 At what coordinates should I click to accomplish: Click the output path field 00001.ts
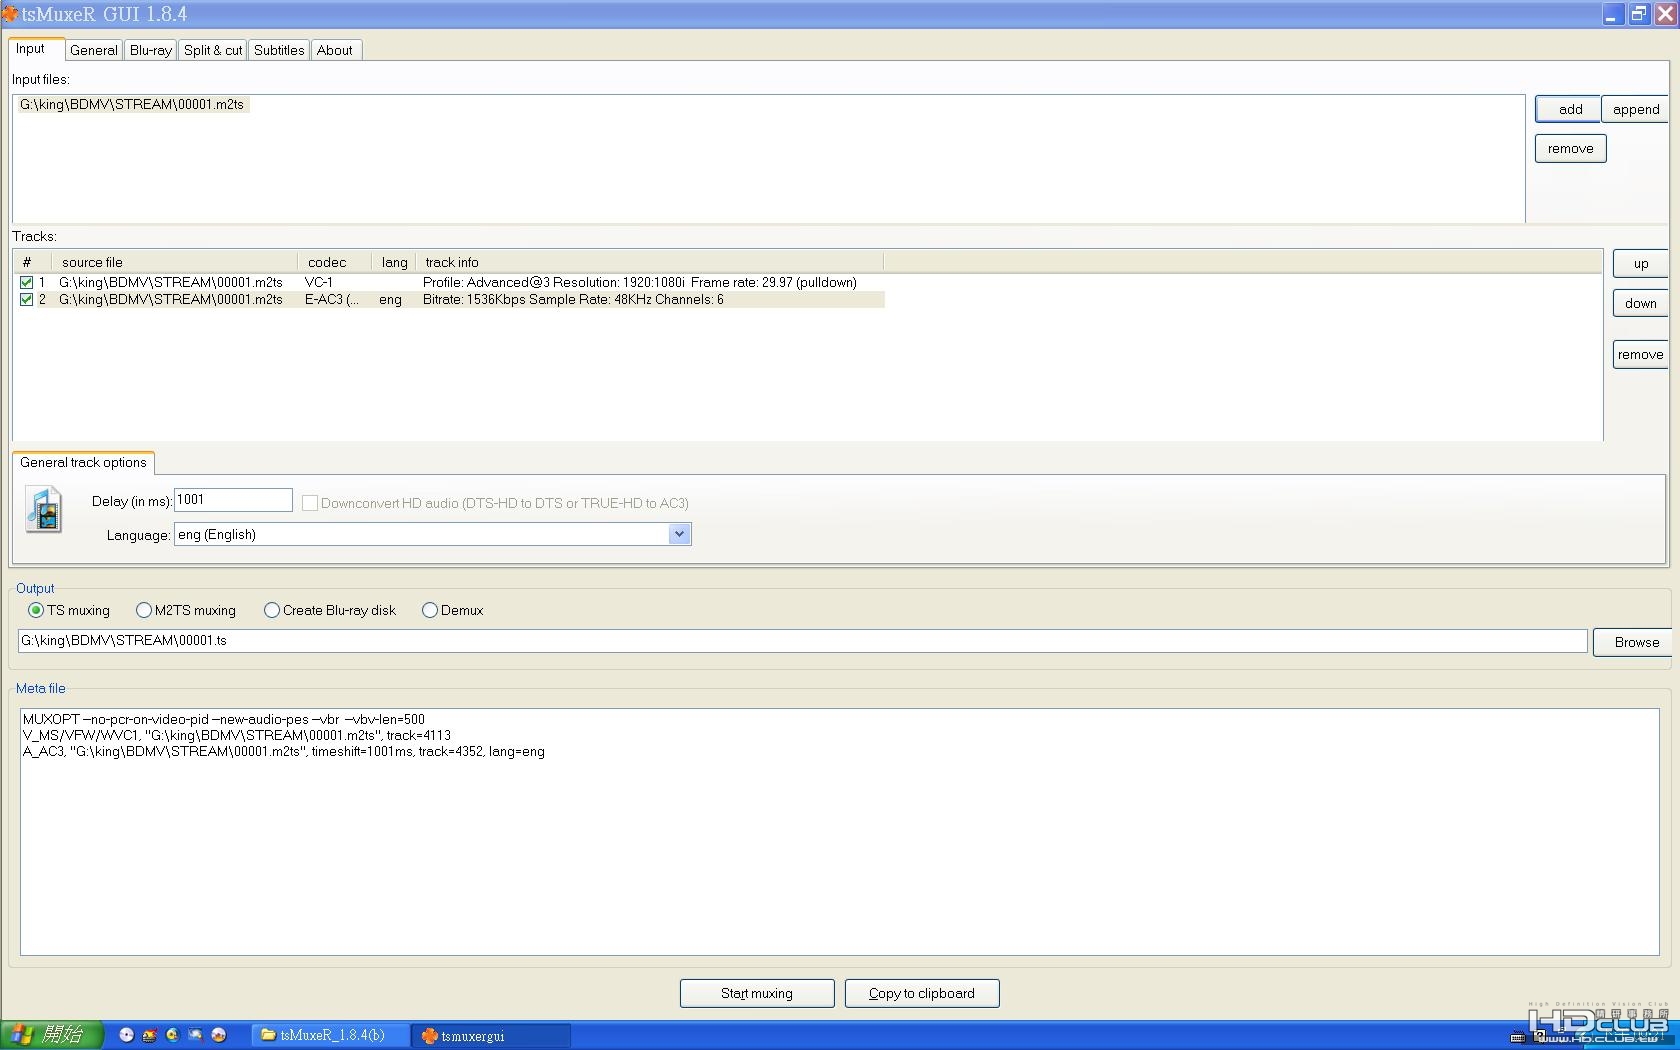tap(802, 641)
